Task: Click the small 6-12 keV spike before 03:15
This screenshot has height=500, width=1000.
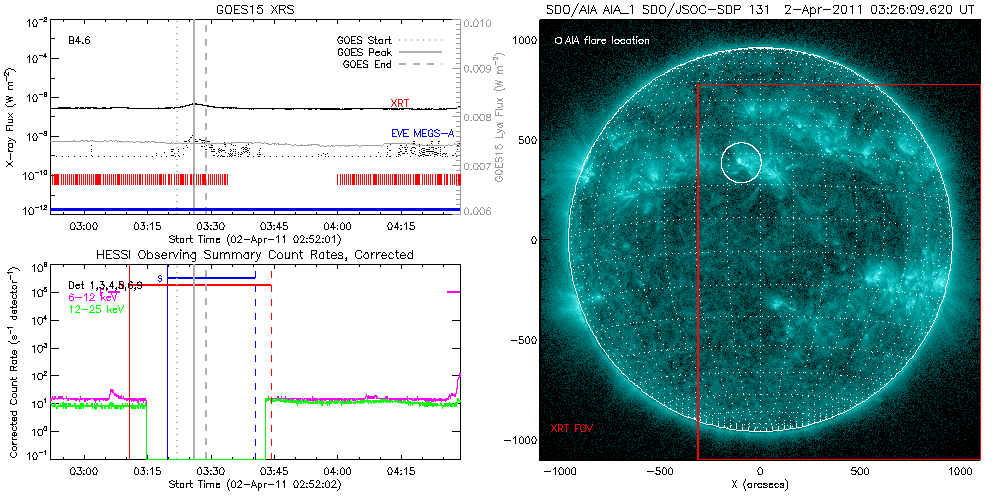Action: 112,392
